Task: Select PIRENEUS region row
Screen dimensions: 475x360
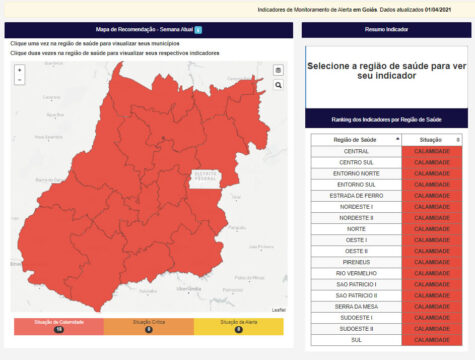Action: [386, 262]
